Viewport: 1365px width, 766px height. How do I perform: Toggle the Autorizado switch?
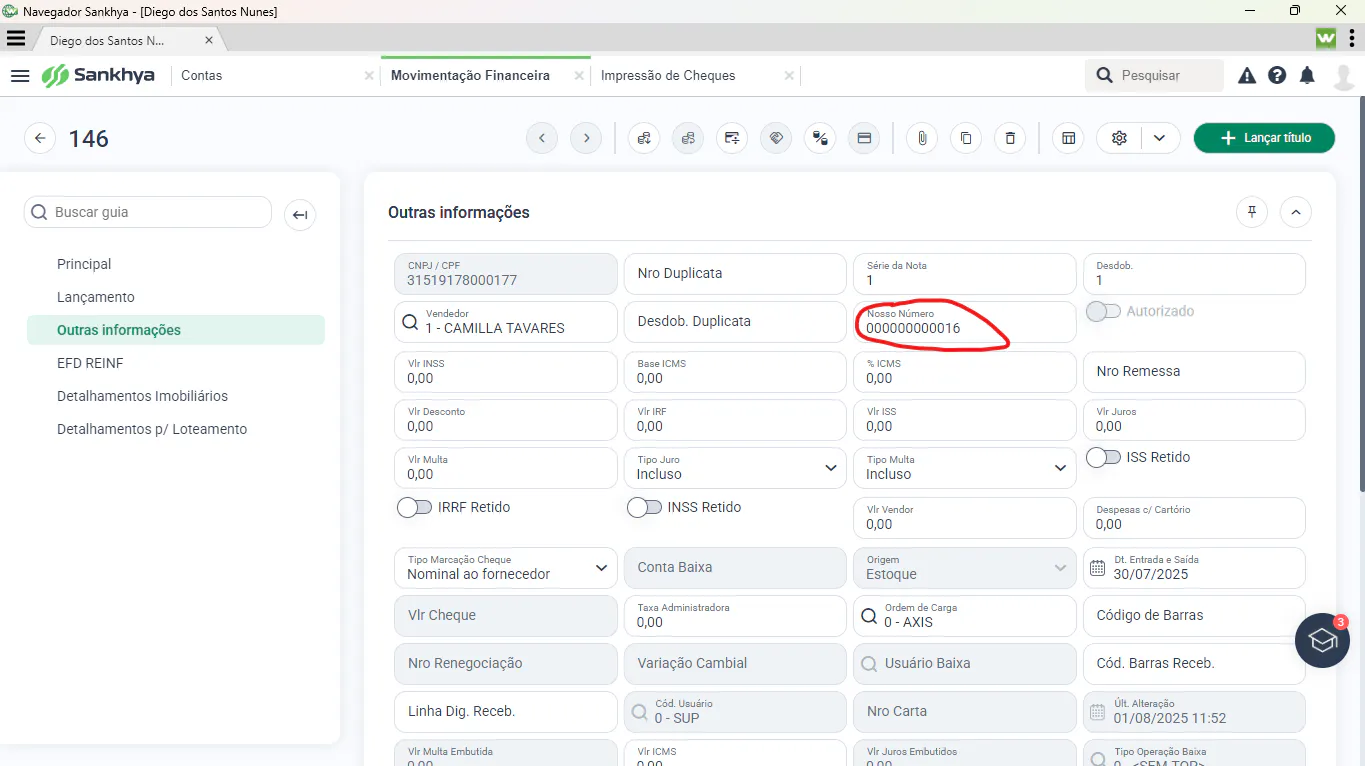pos(1103,311)
